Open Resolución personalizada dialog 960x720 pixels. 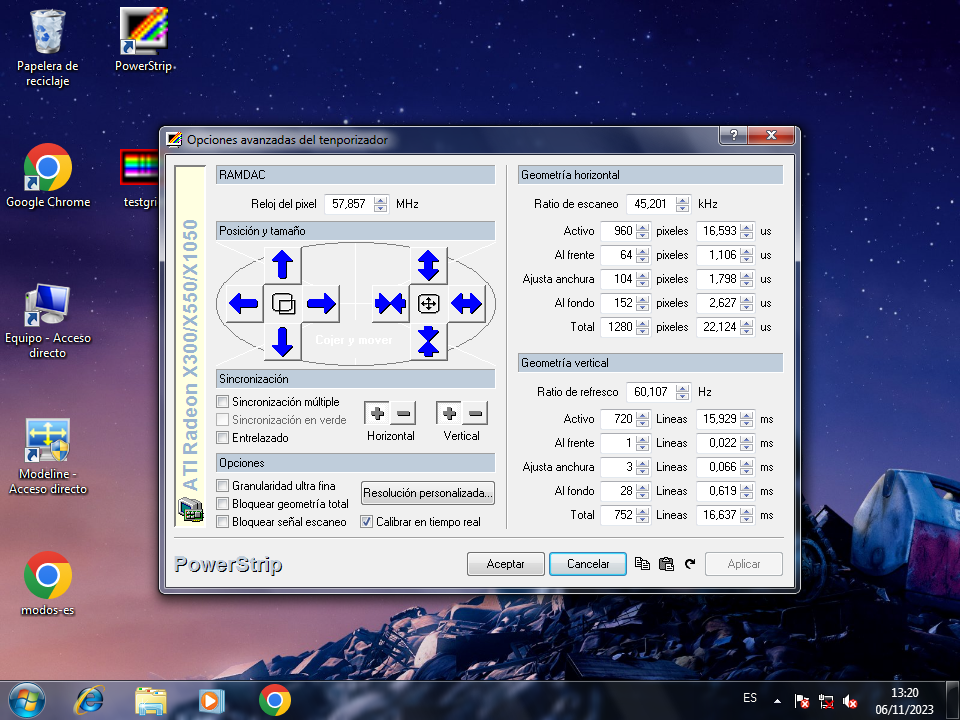pos(428,493)
